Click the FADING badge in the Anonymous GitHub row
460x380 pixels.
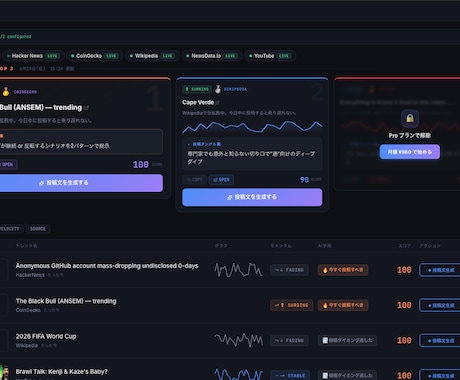tap(289, 270)
